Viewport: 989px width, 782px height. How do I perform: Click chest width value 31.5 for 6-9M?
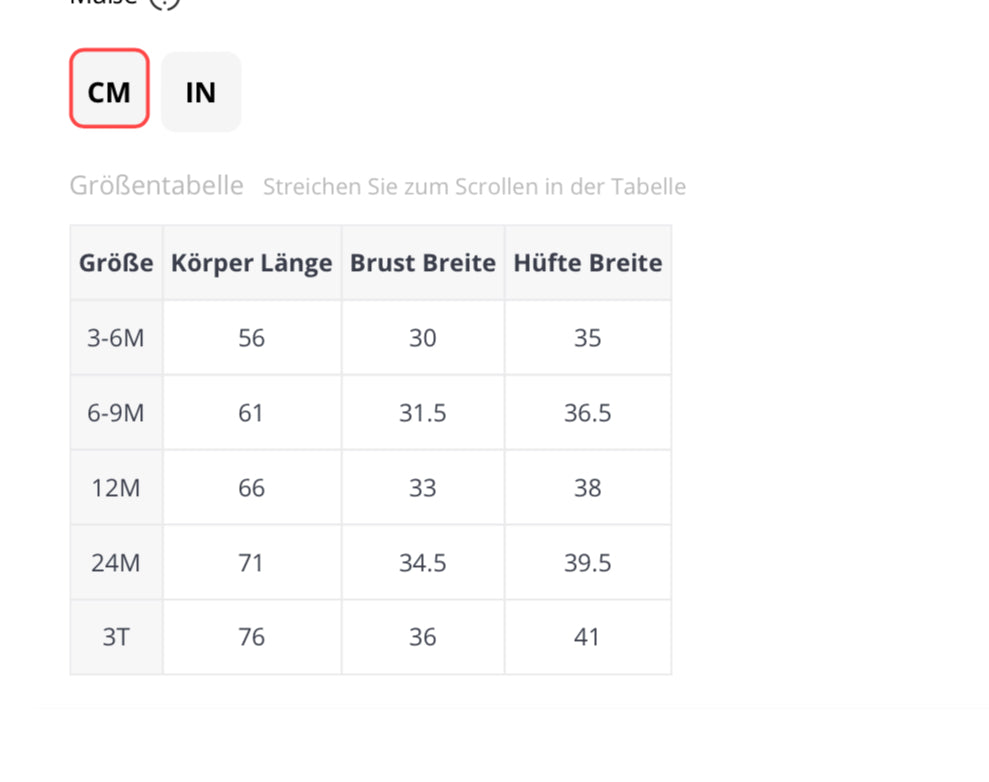[x=422, y=413]
